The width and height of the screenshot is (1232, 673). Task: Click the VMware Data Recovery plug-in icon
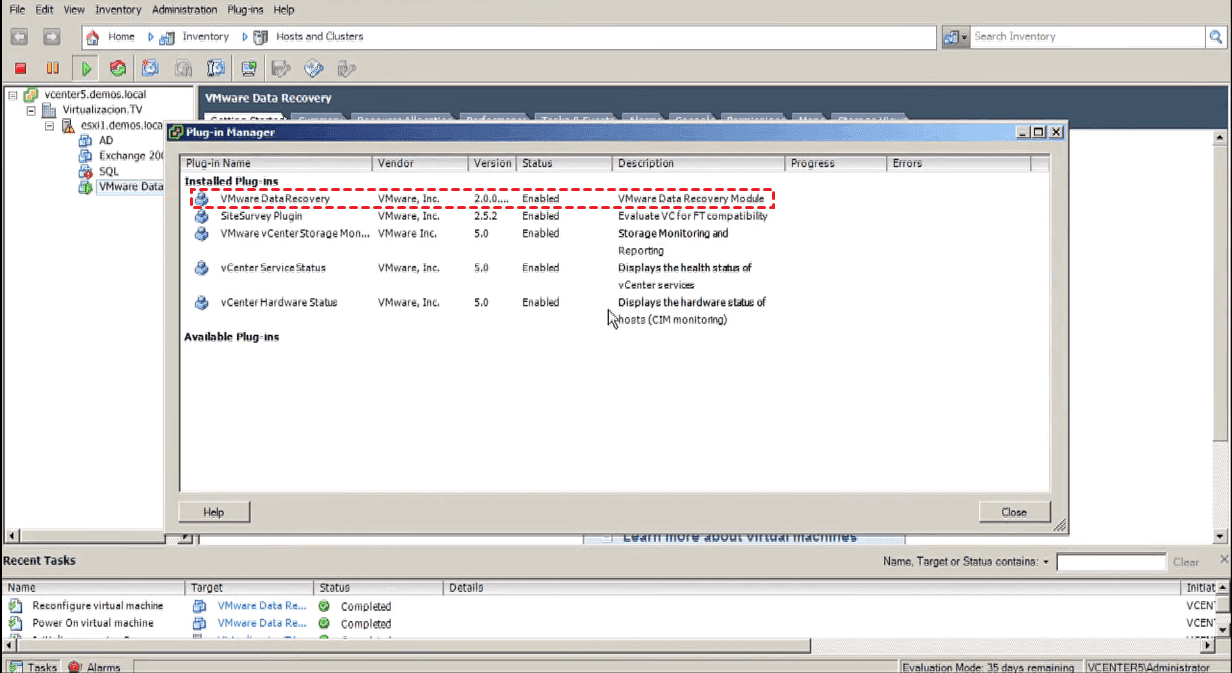click(202, 199)
